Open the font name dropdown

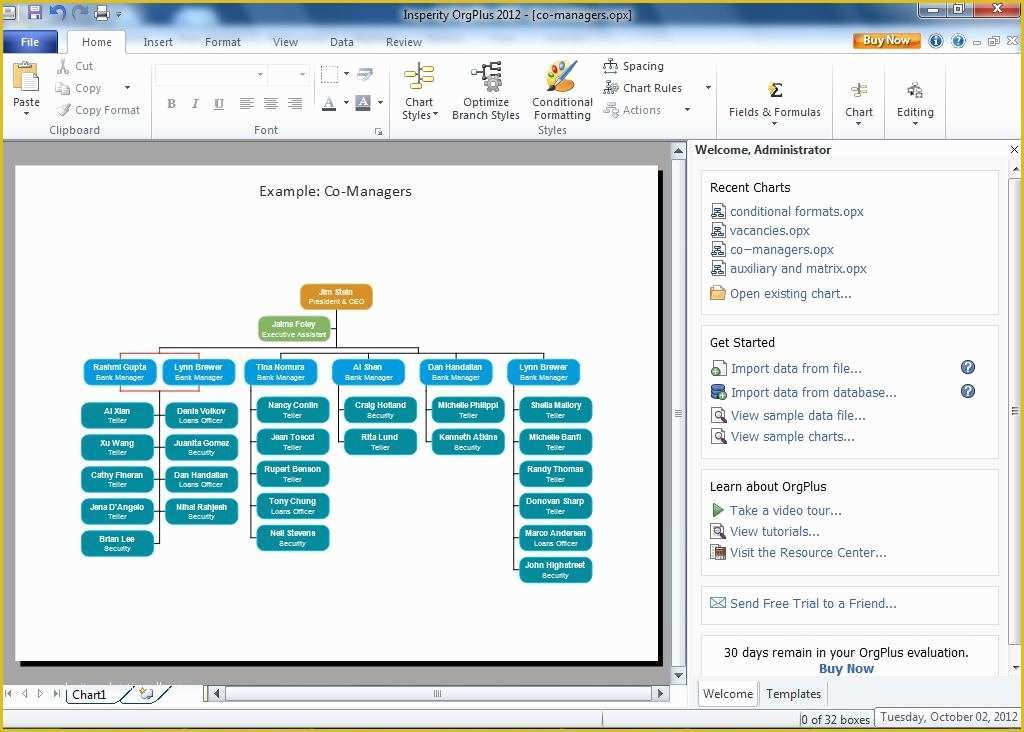260,74
